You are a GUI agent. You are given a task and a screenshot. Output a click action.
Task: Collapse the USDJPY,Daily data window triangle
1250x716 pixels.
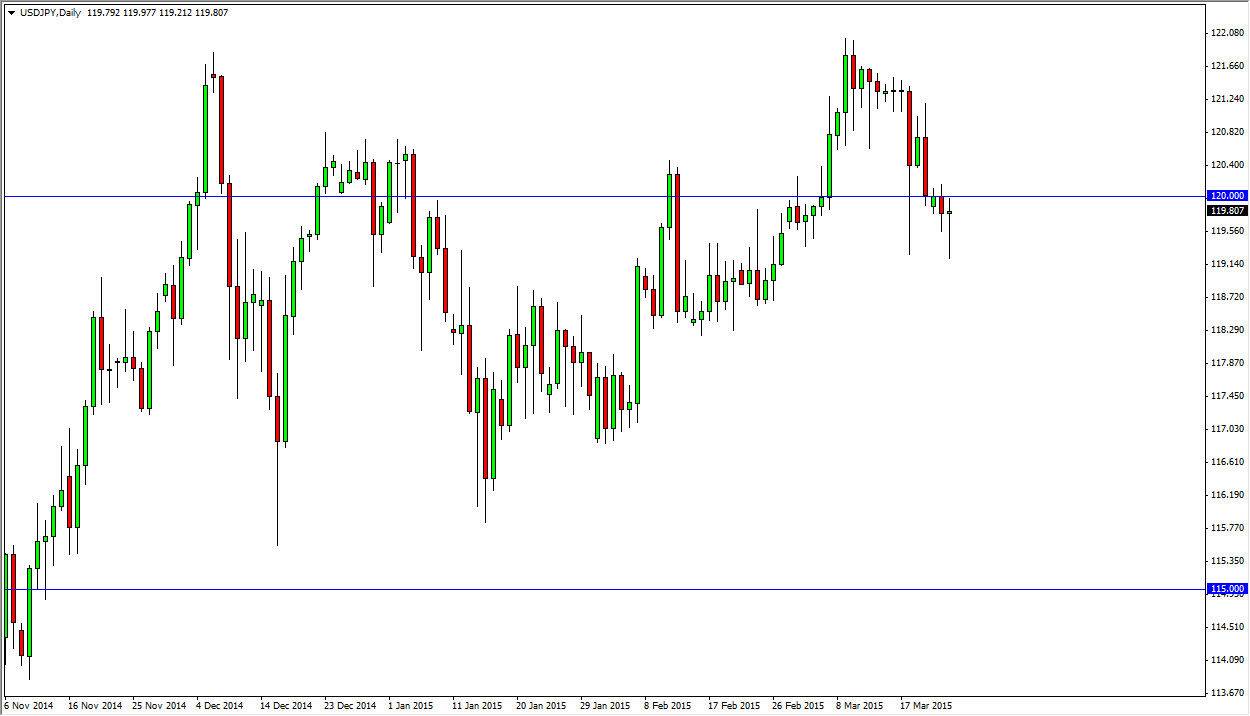point(11,12)
